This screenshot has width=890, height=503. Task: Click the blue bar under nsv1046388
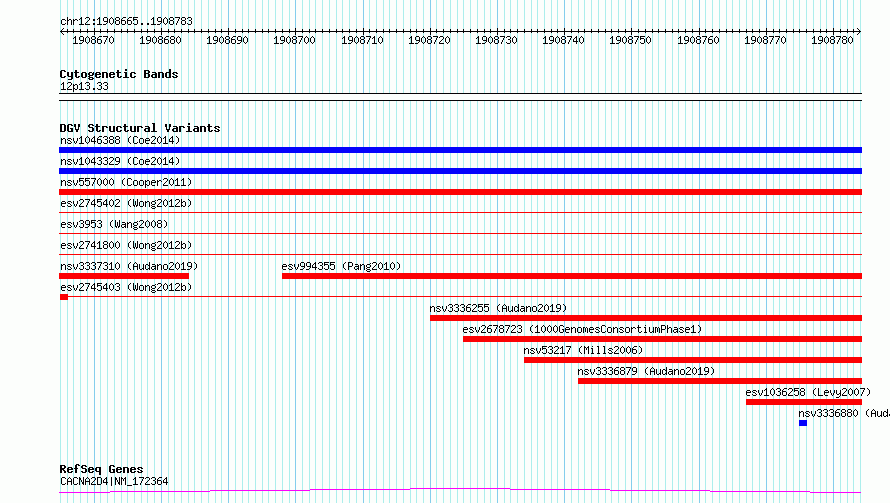tap(460, 150)
